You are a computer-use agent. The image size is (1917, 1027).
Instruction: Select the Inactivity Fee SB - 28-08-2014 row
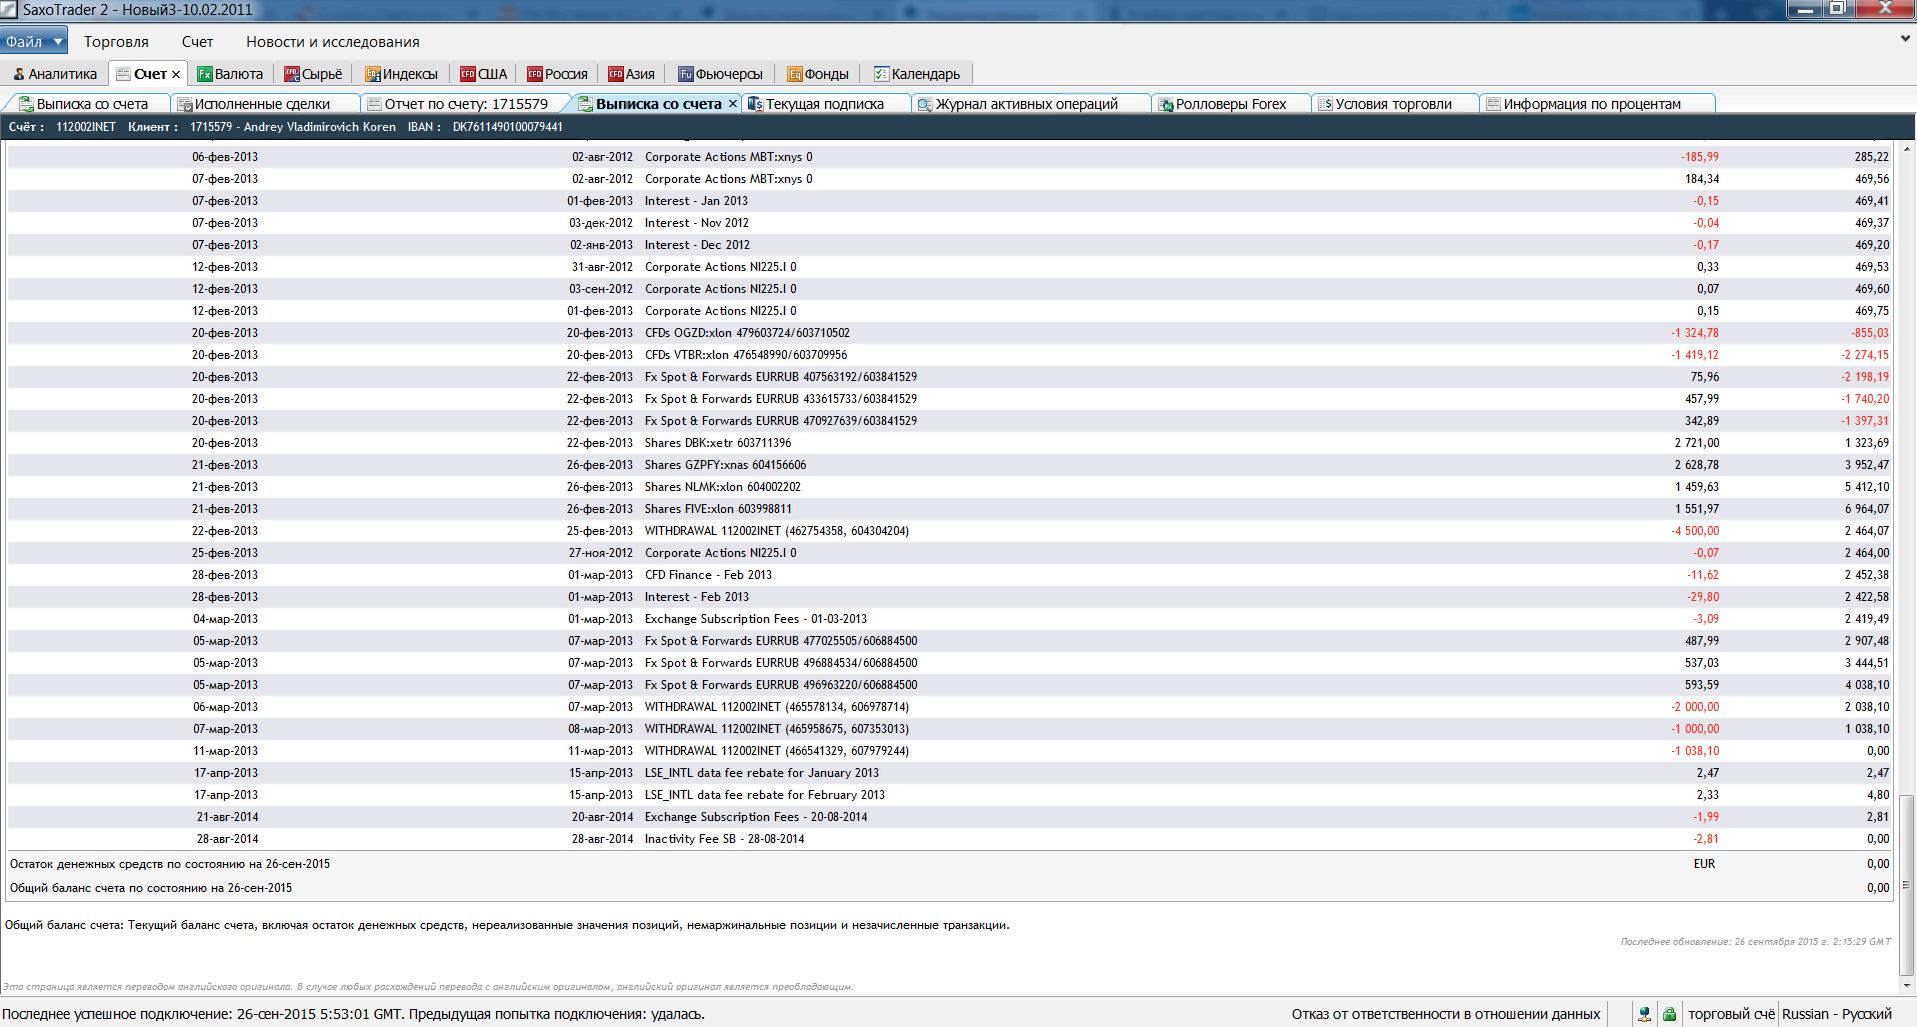[x=950, y=839]
